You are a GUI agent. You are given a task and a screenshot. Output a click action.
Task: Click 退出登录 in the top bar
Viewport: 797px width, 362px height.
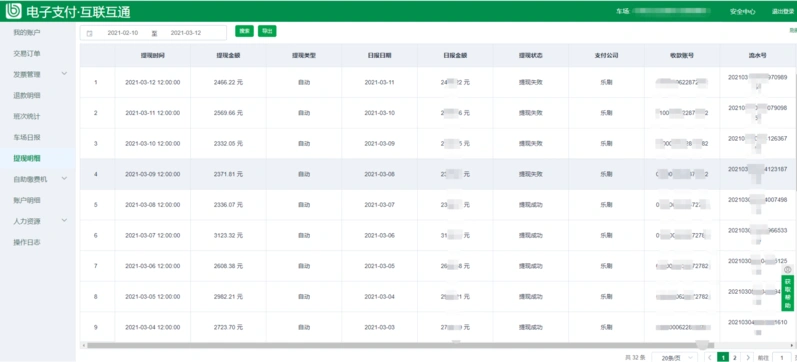coord(783,11)
